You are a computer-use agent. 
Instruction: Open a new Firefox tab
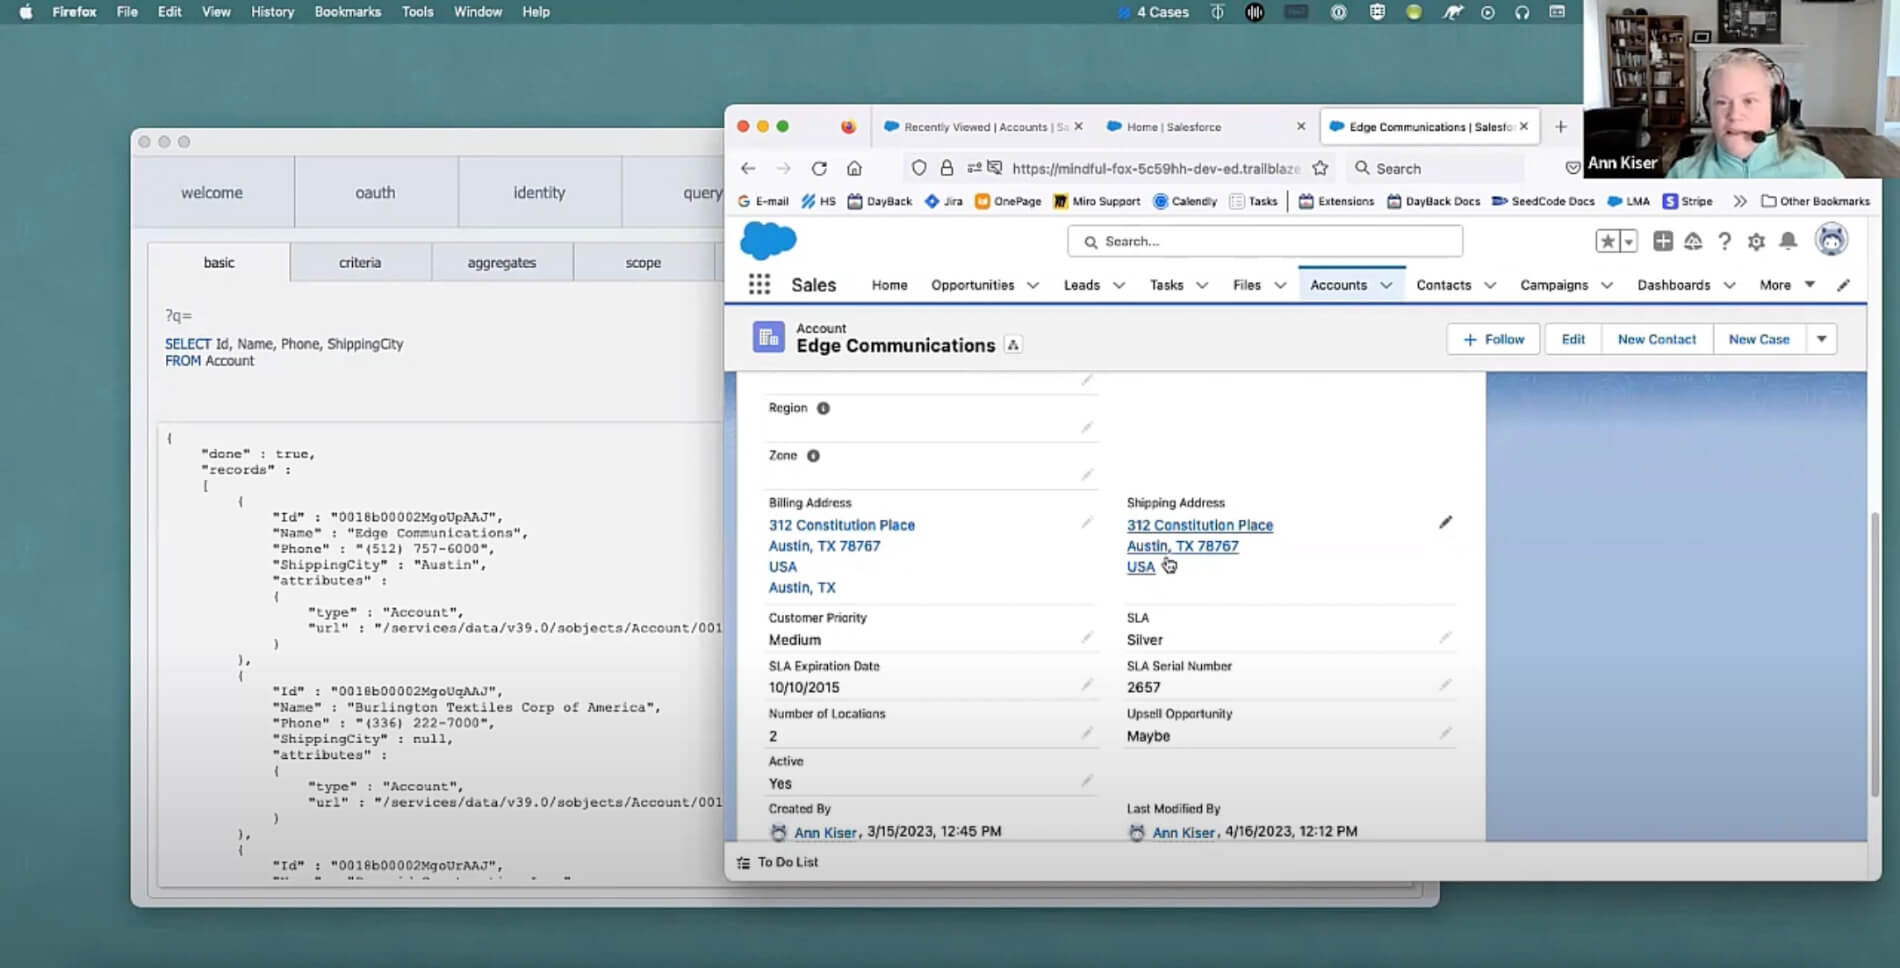tap(1561, 127)
